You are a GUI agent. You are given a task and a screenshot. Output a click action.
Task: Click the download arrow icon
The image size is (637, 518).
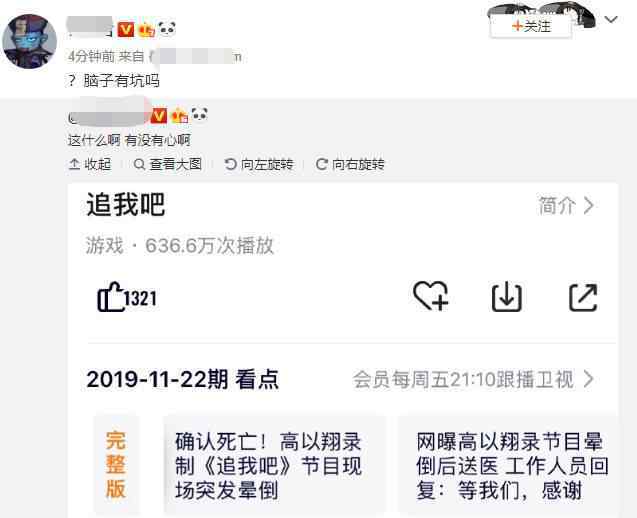[x=507, y=297]
